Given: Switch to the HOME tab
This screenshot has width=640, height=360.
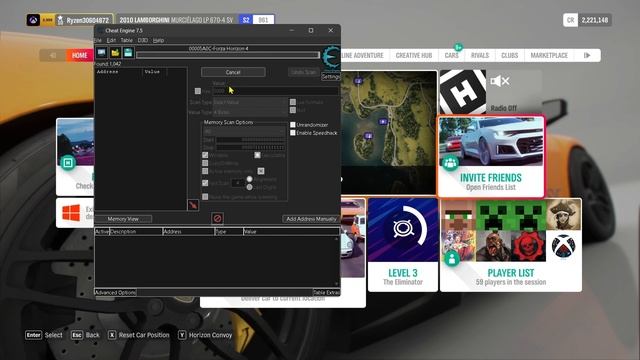Looking at the screenshot, I should (80, 56).
